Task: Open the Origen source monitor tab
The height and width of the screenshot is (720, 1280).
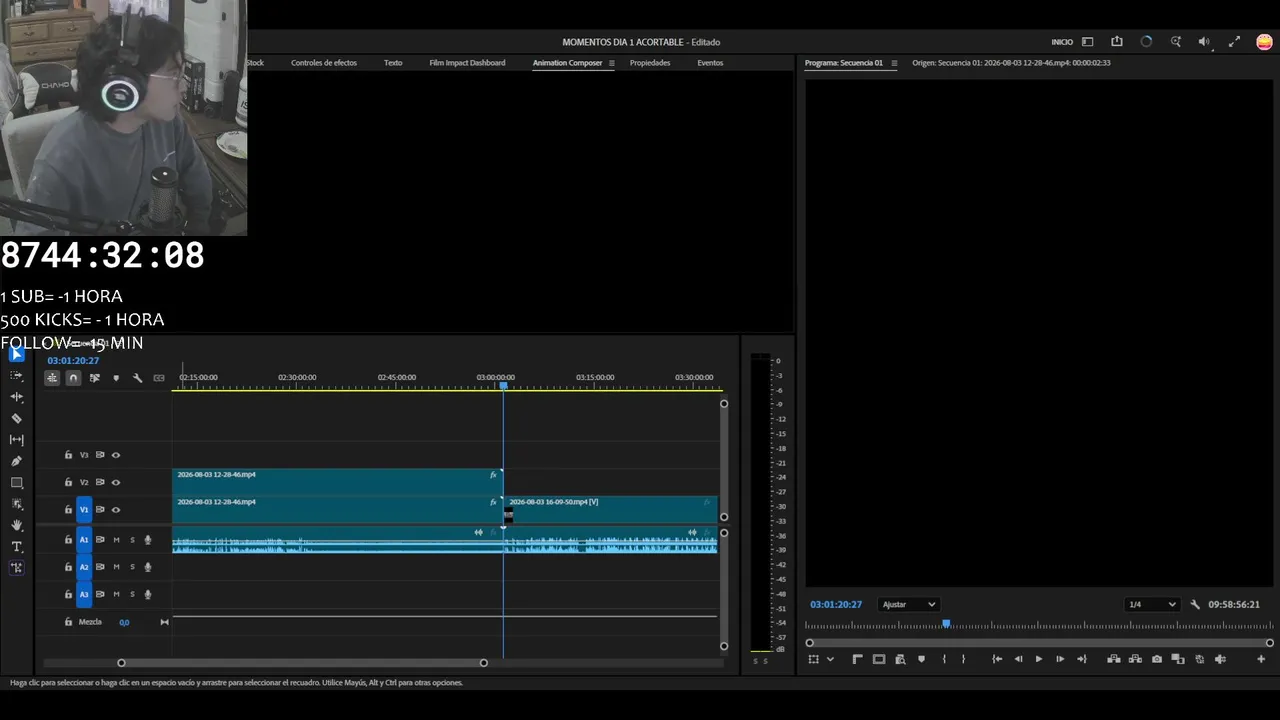Action: (1011, 63)
